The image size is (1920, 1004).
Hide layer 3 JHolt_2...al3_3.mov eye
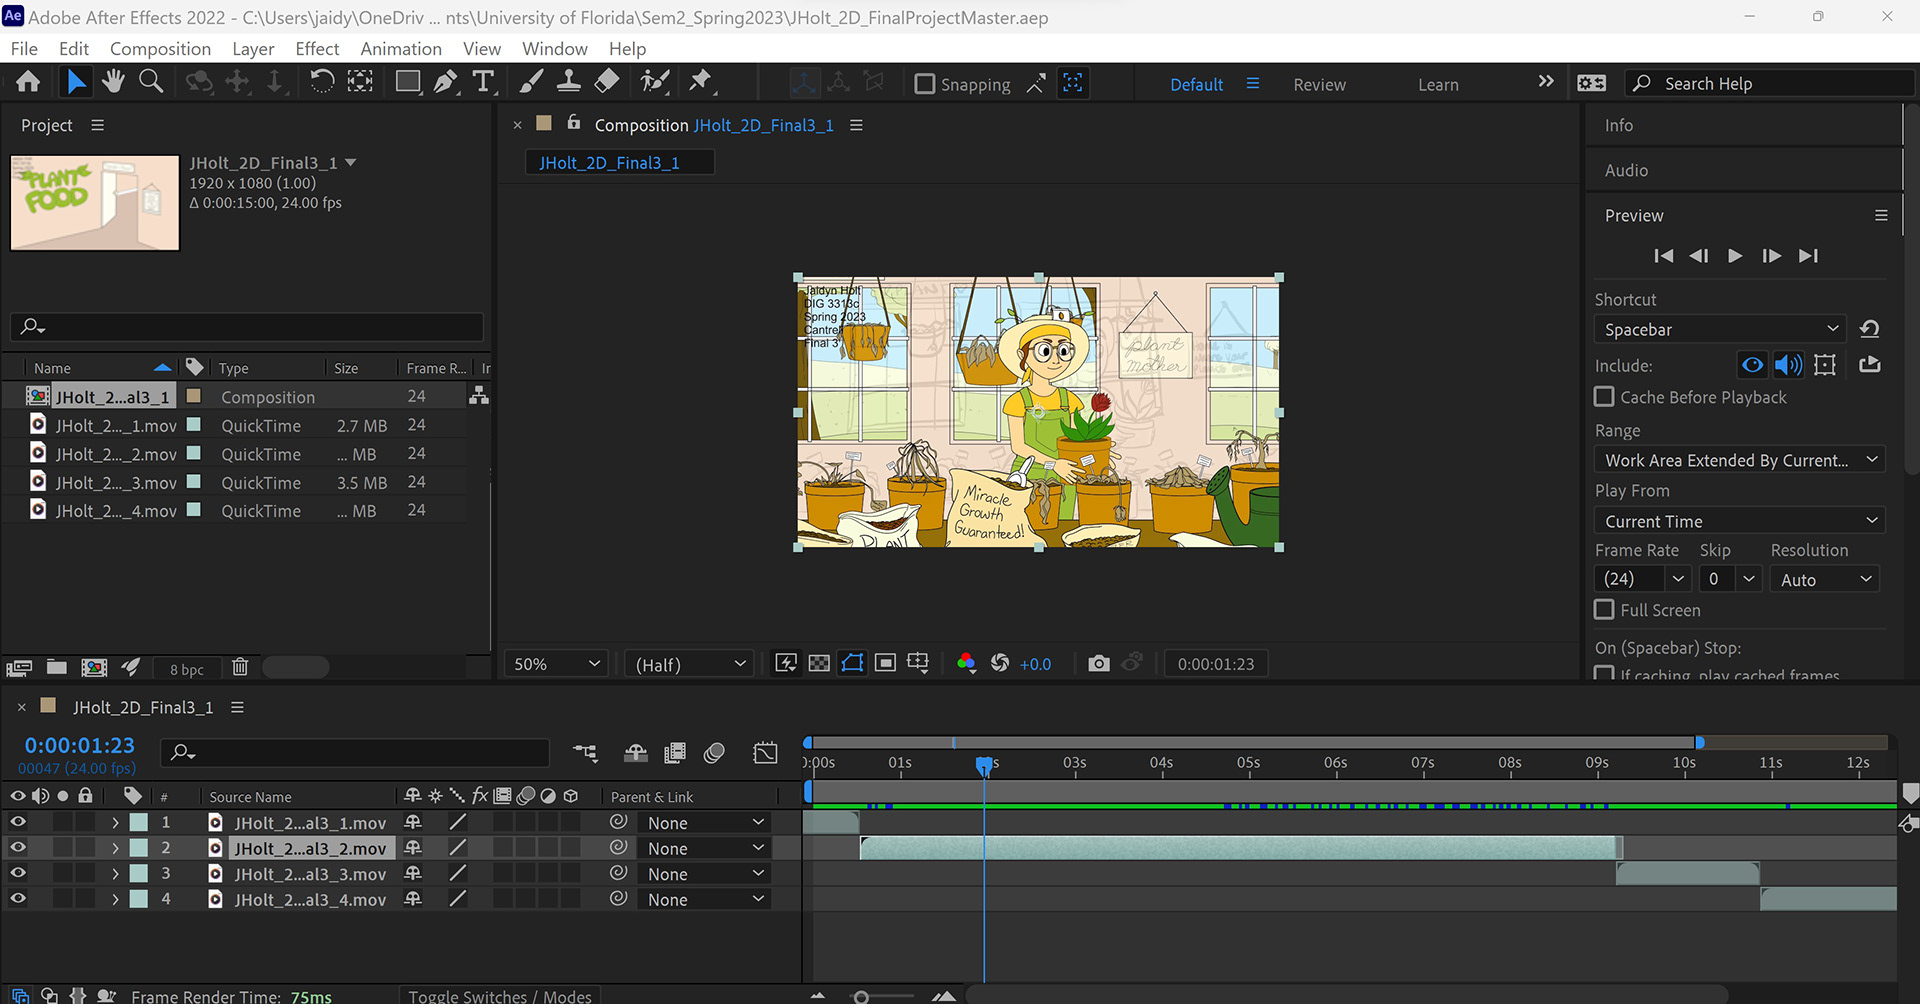pyautogui.click(x=18, y=873)
